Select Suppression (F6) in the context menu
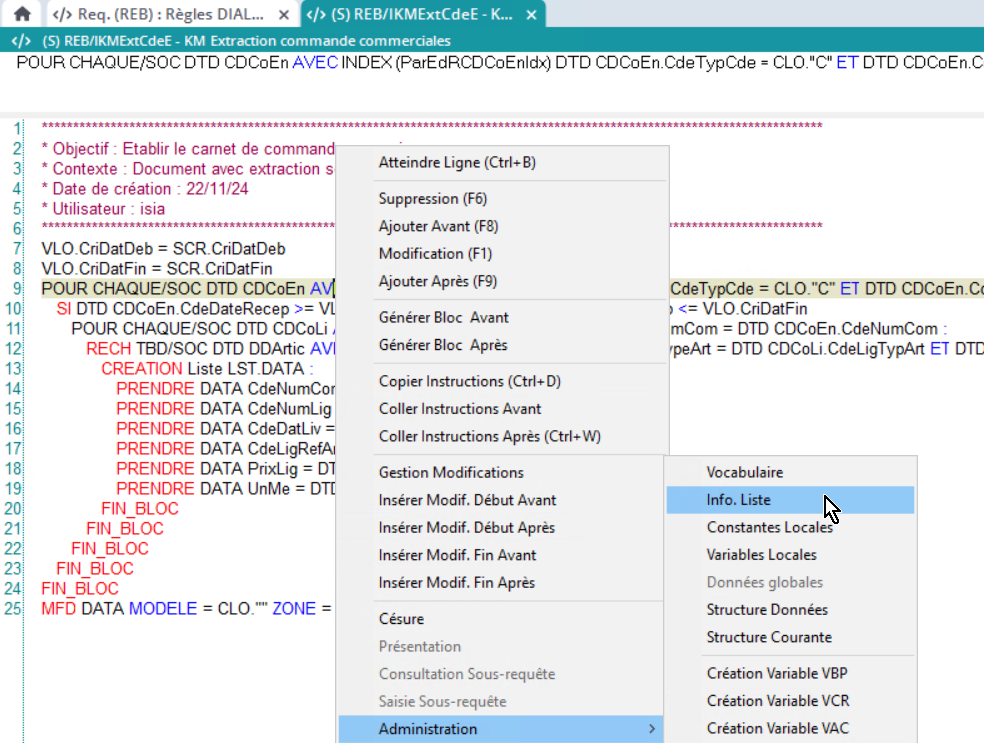This screenshot has height=744, width=984. [x=432, y=199]
